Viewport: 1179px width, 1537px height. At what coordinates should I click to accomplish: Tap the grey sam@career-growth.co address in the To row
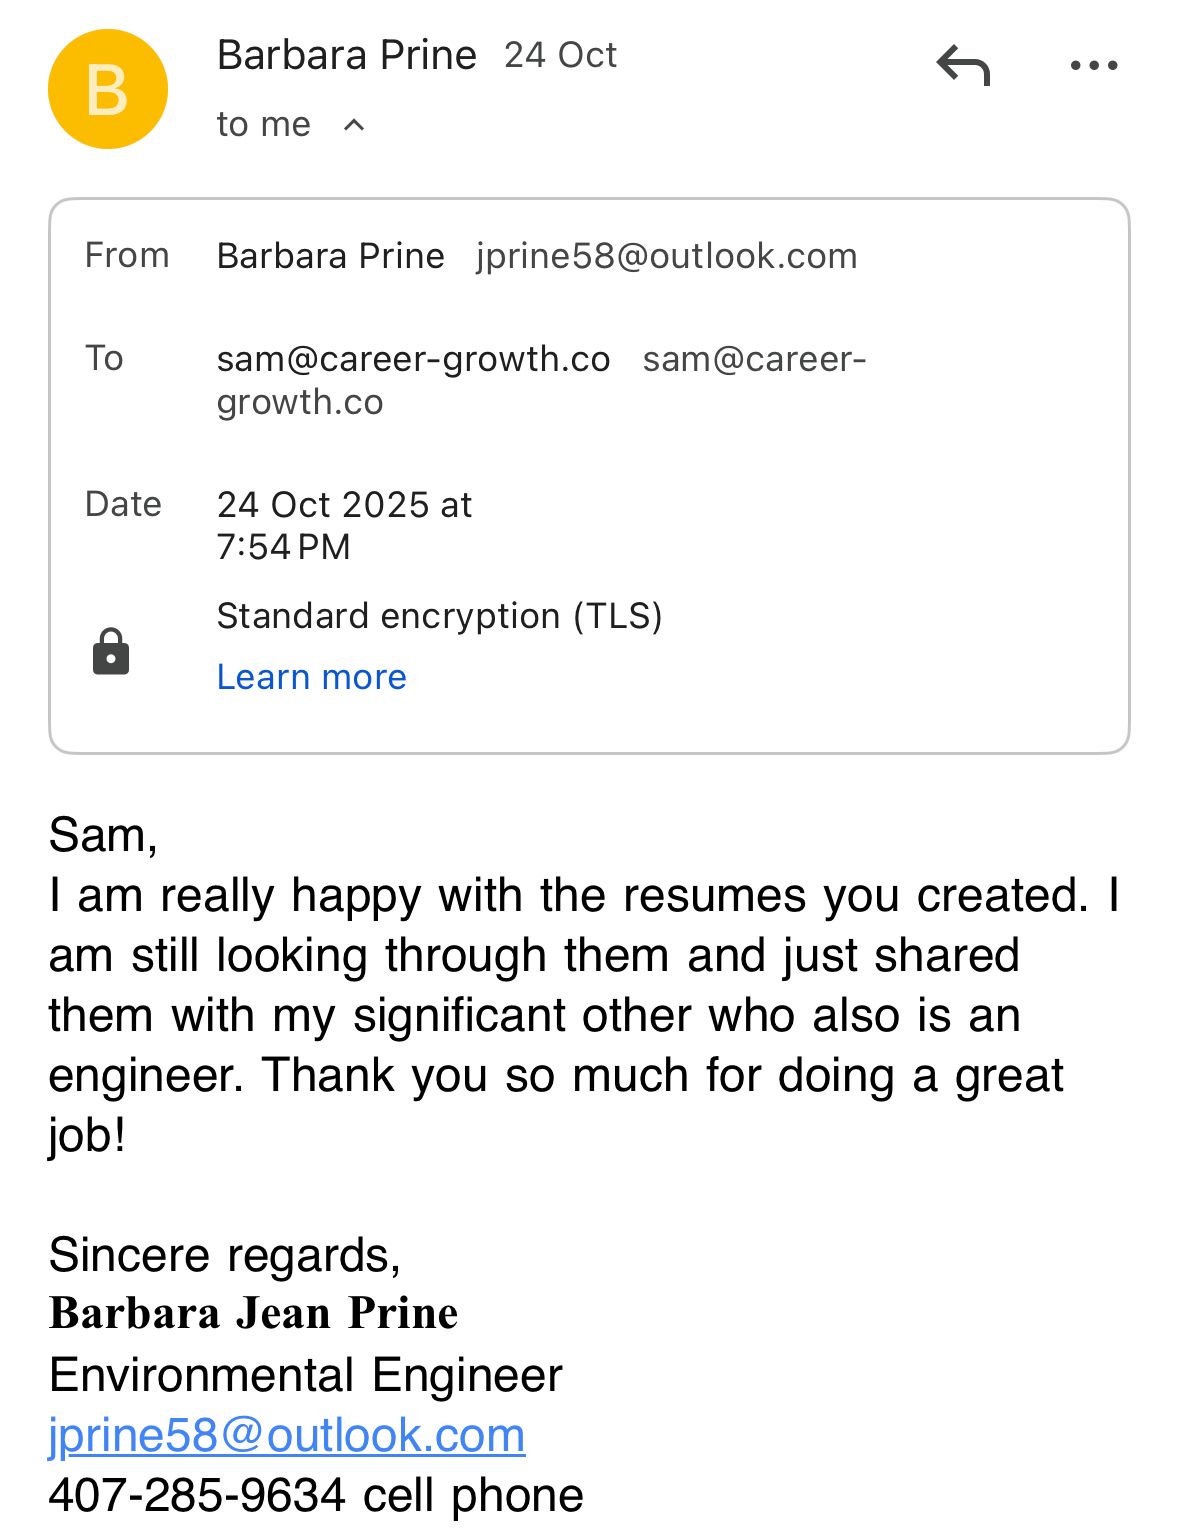(753, 360)
